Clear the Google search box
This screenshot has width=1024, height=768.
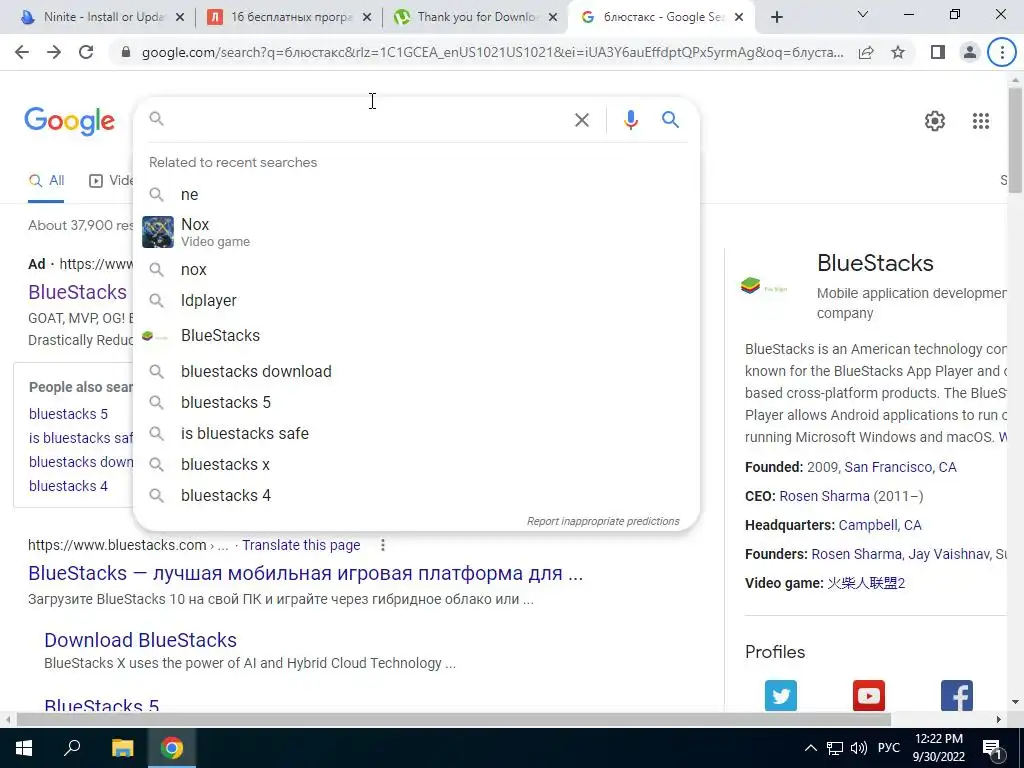(581, 120)
